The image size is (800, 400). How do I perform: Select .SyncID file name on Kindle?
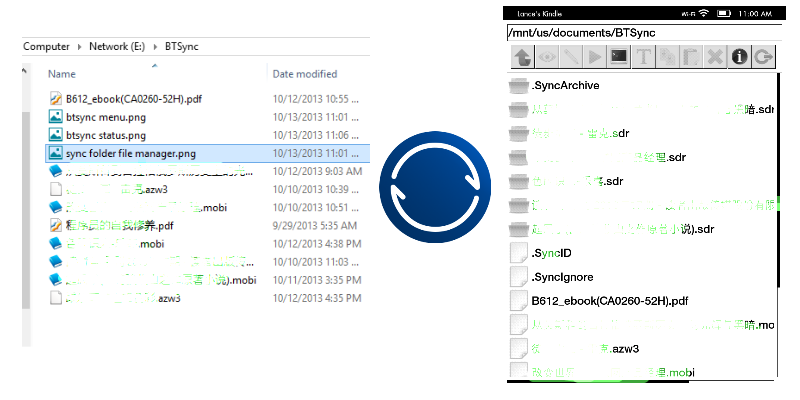[551, 253]
